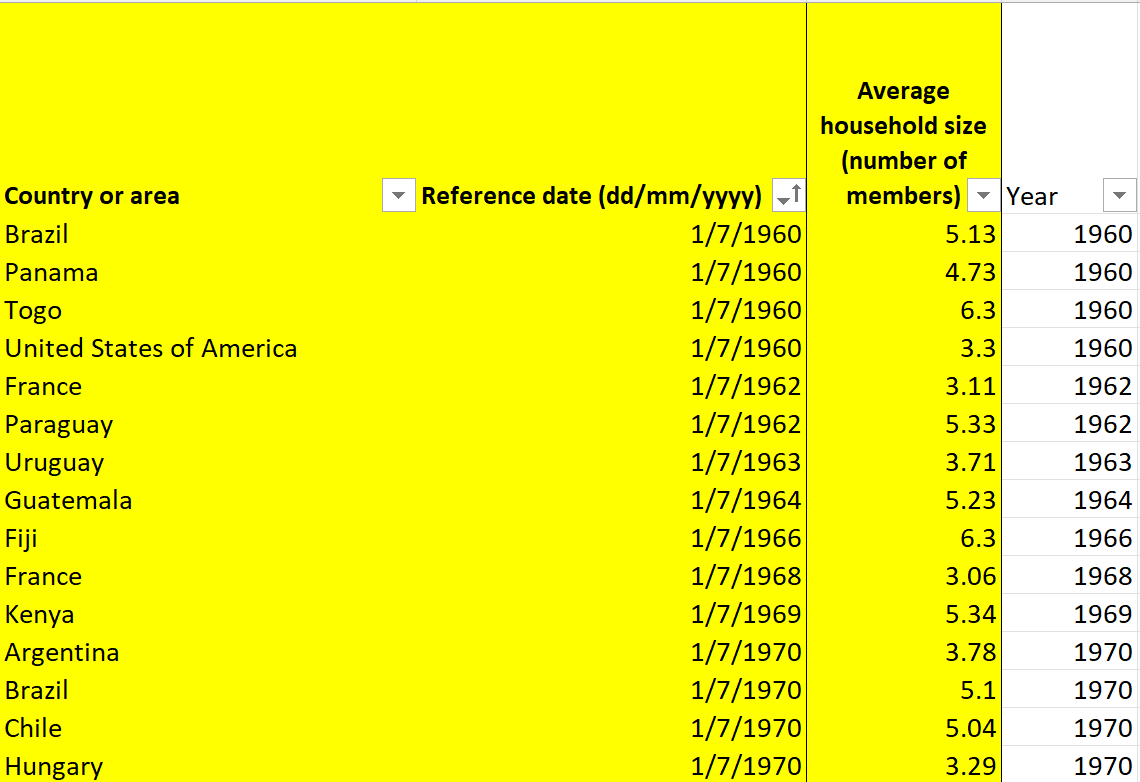Image resolution: width=1140 pixels, height=782 pixels.
Task: Click the household size value 5.34
Action: point(970,615)
